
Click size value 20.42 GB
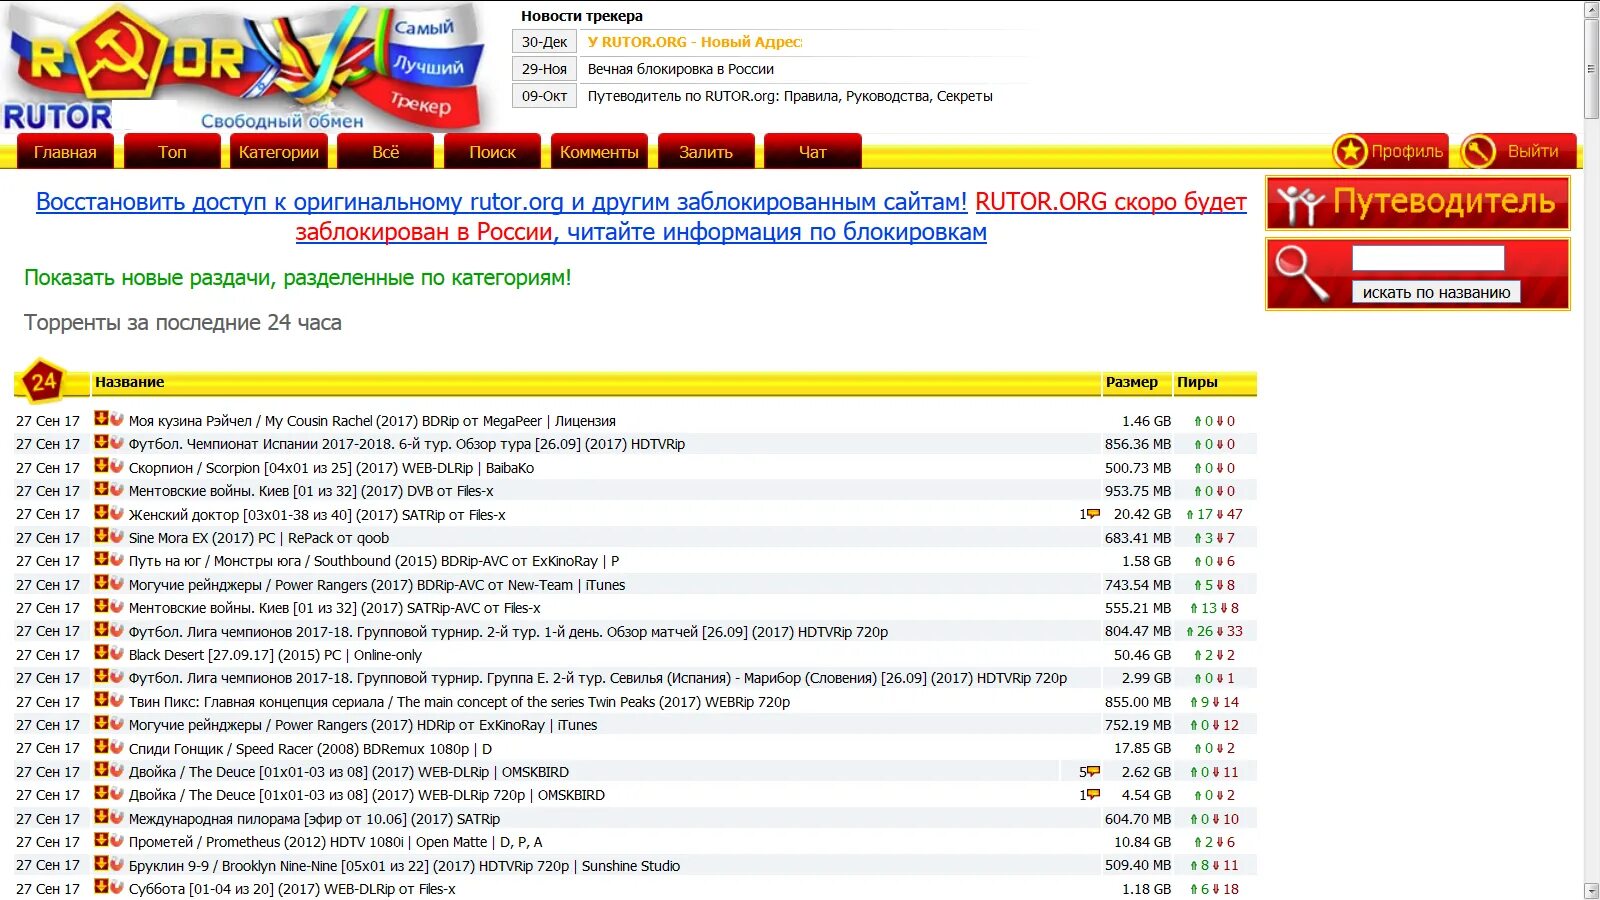point(1142,514)
